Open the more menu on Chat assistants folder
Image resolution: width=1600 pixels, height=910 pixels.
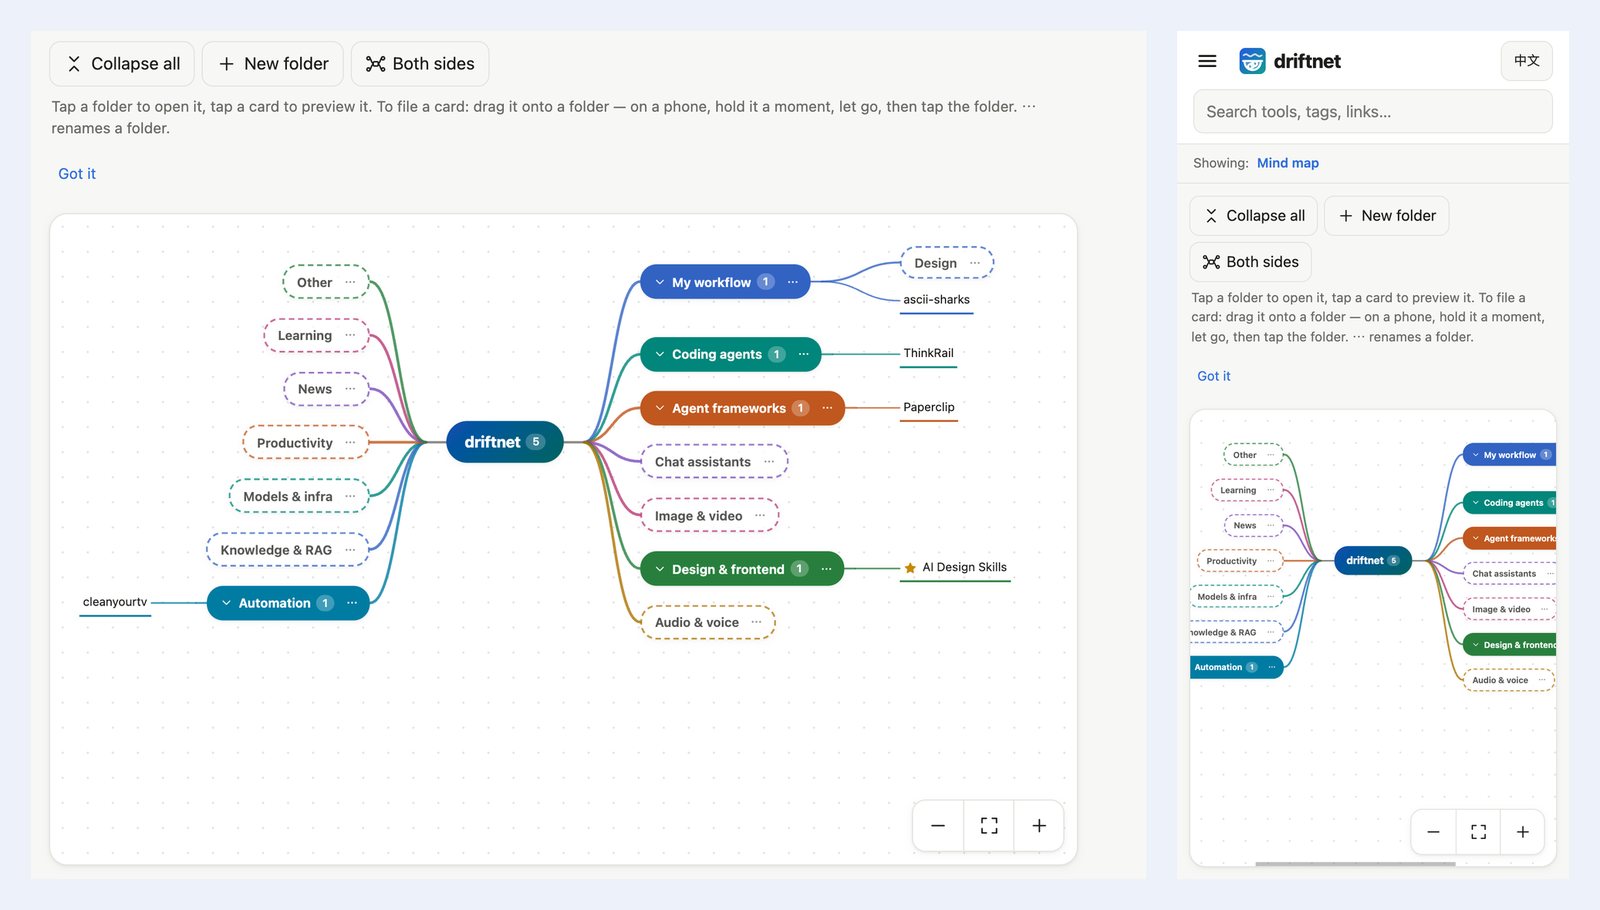769,462
